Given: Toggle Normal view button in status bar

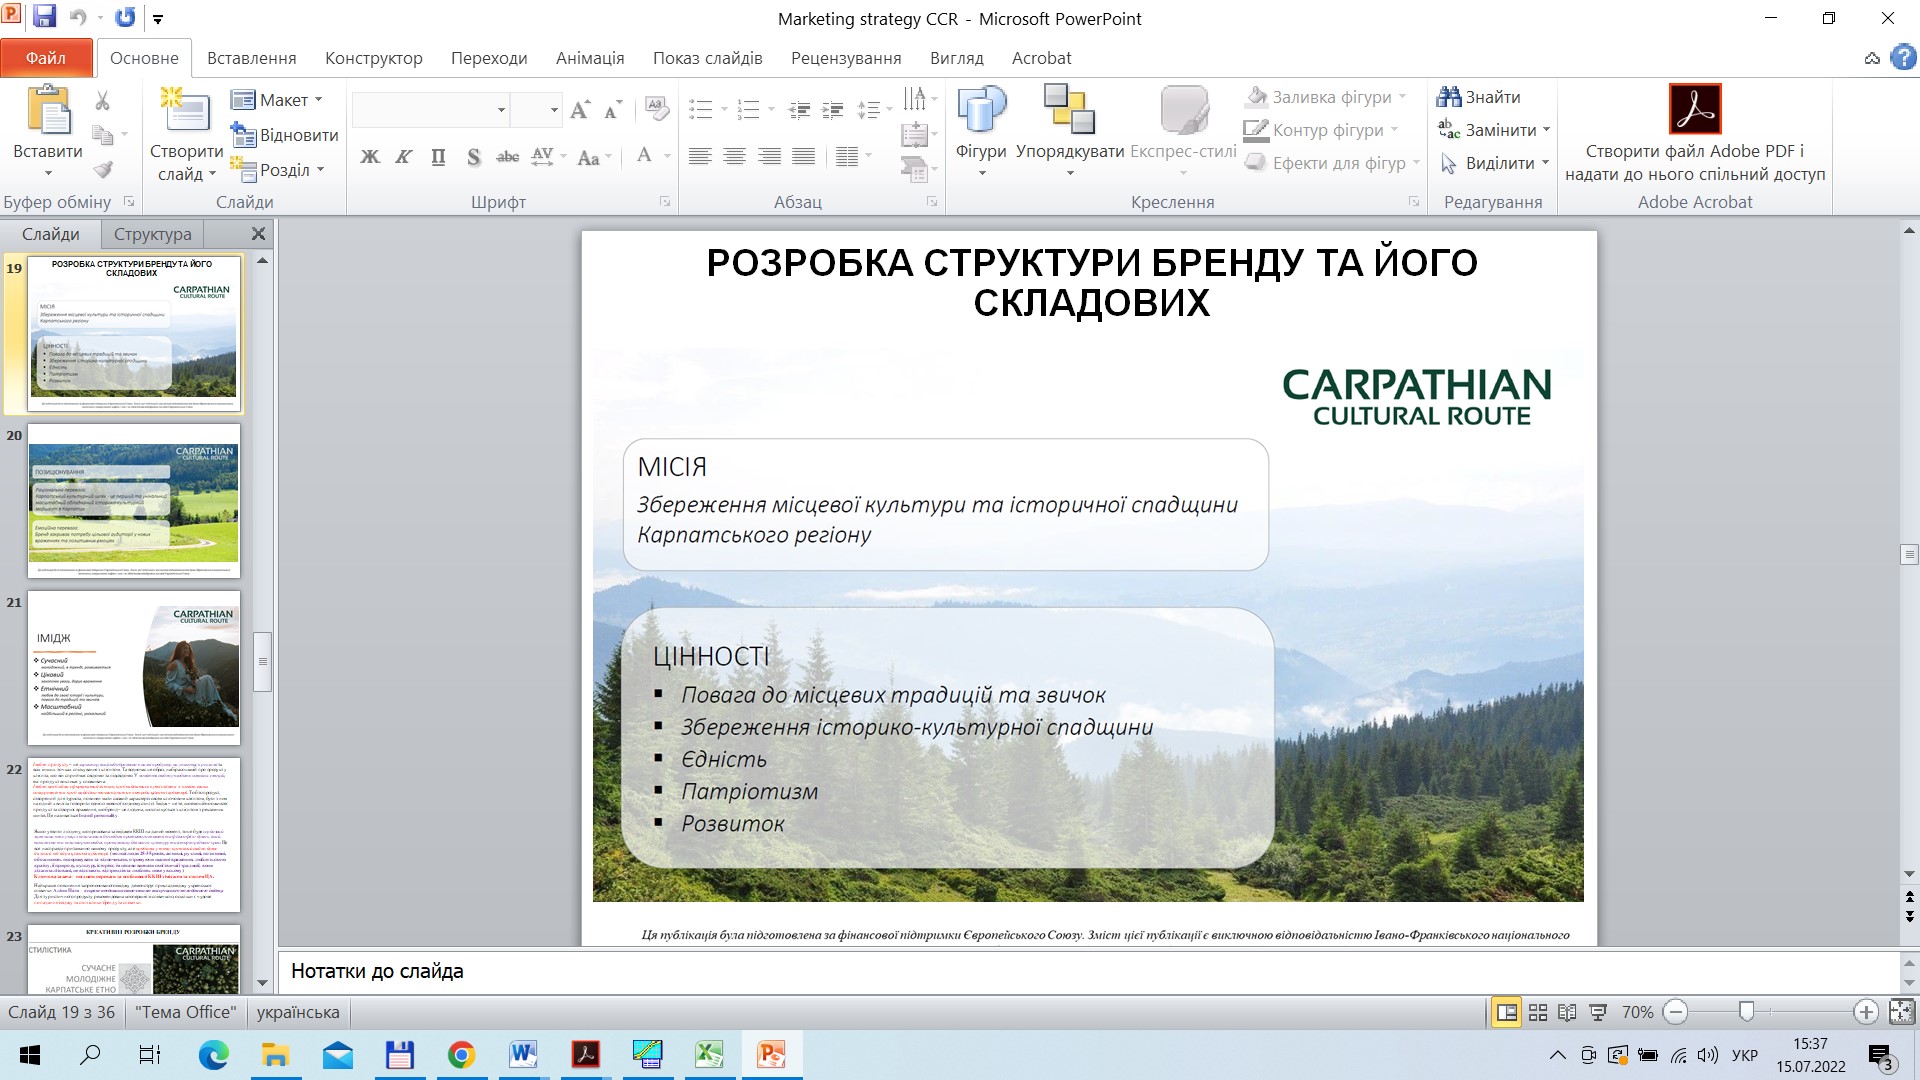Looking at the screenshot, I should 1506,1012.
